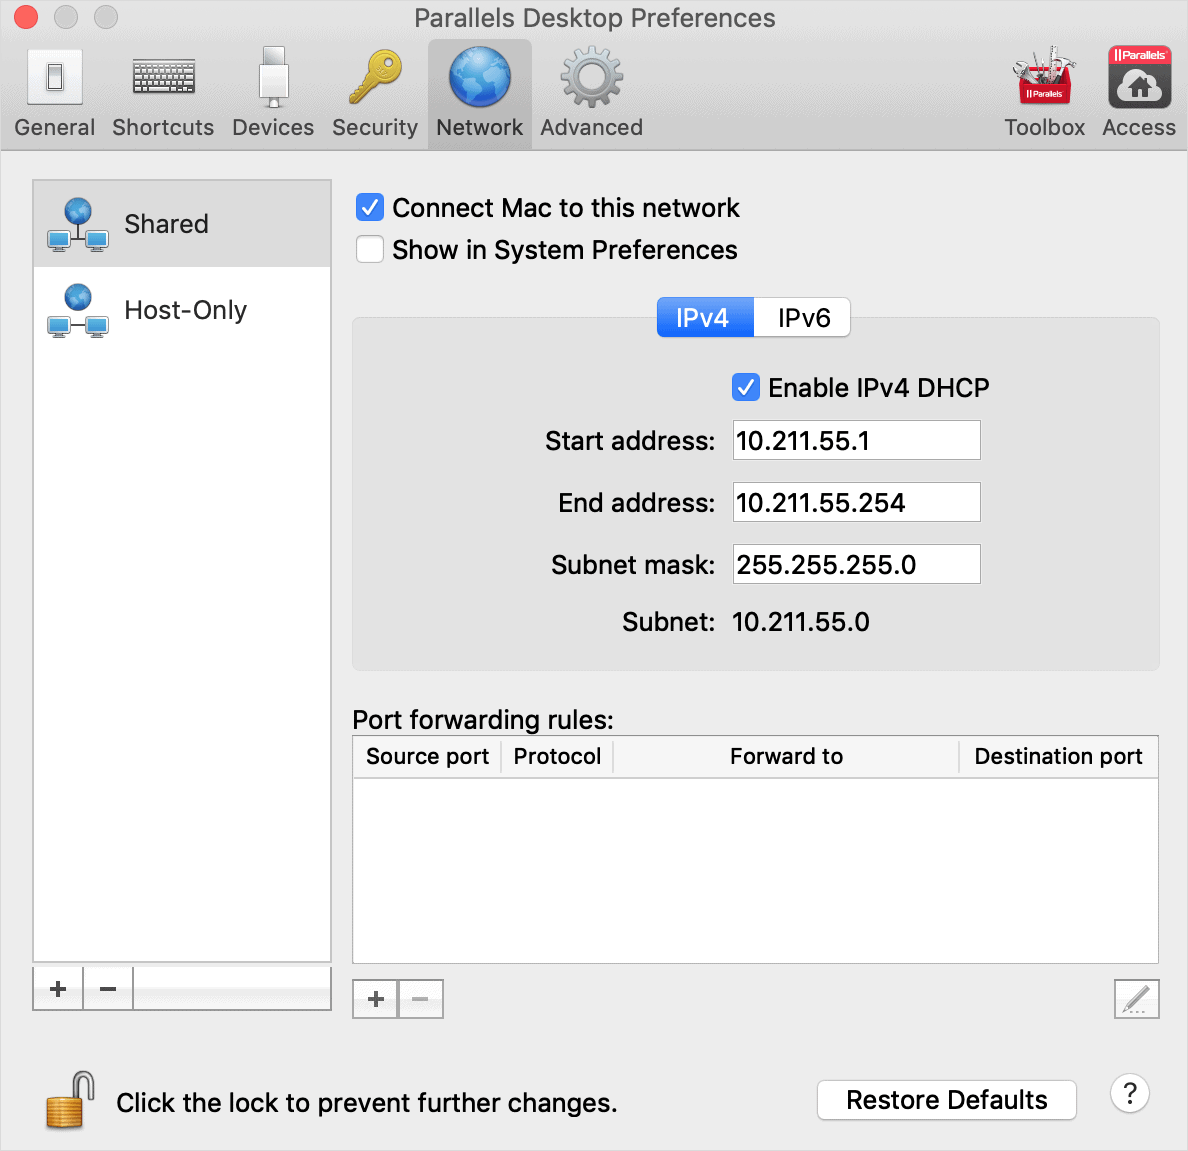Click Restore Defaults

point(946,1100)
